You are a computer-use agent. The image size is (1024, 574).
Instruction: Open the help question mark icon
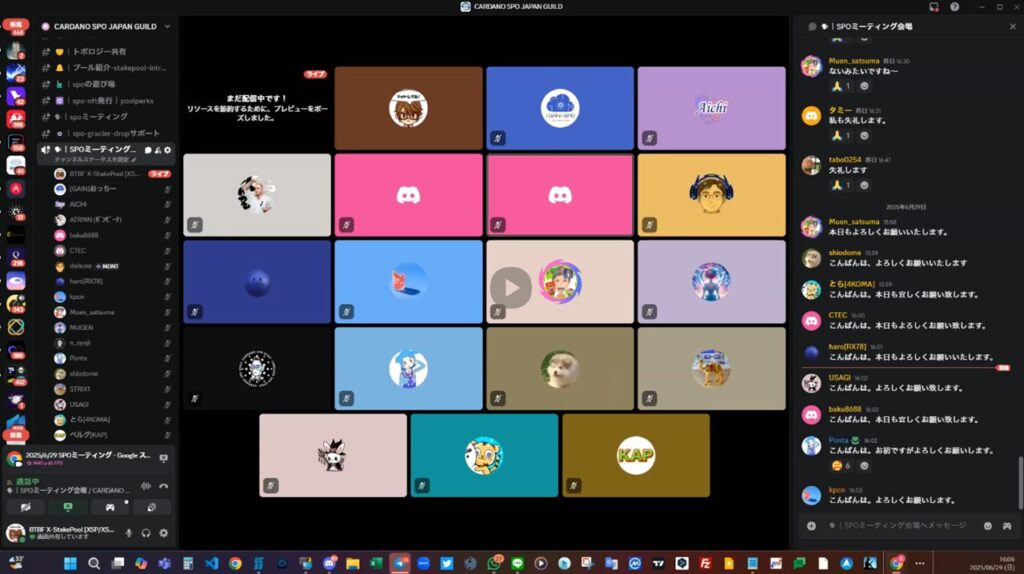pyautogui.click(x=955, y=7)
